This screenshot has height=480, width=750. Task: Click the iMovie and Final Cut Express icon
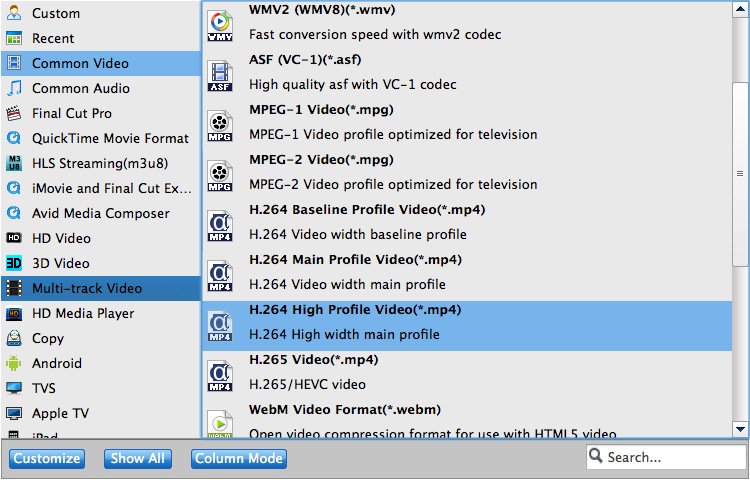coord(14,188)
